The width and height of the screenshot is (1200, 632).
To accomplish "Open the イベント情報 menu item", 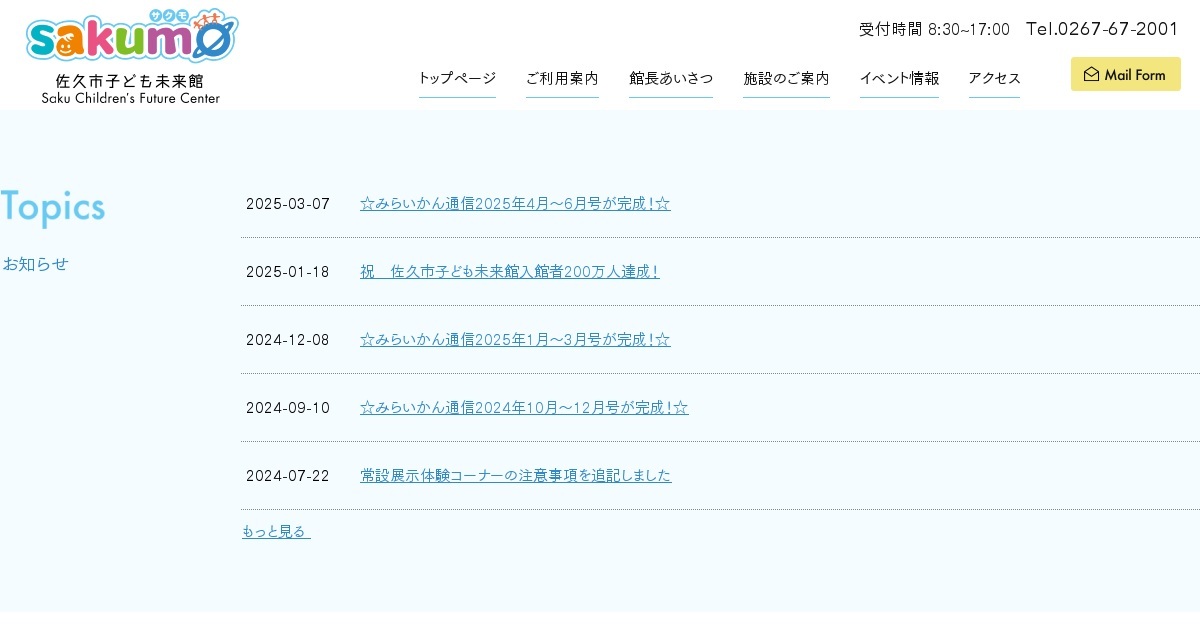I will (x=899, y=78).
